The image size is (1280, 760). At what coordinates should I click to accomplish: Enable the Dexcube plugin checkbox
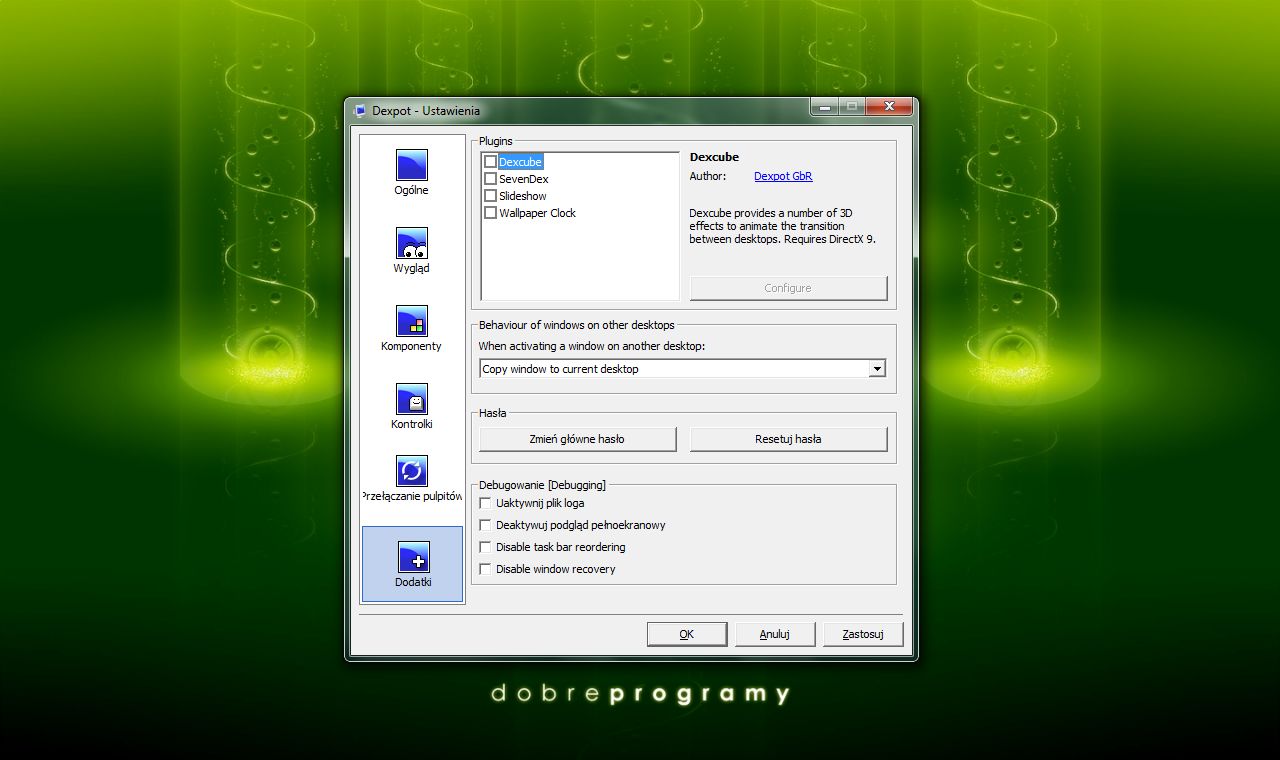pos(490,161)
